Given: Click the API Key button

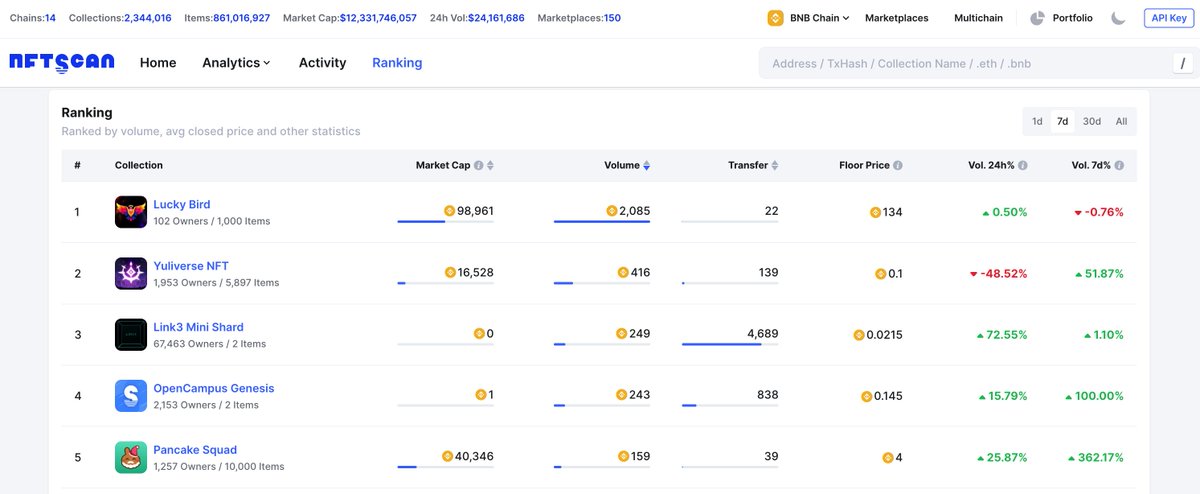Looking at the screenshot, I should click(x=1168, y=18).
